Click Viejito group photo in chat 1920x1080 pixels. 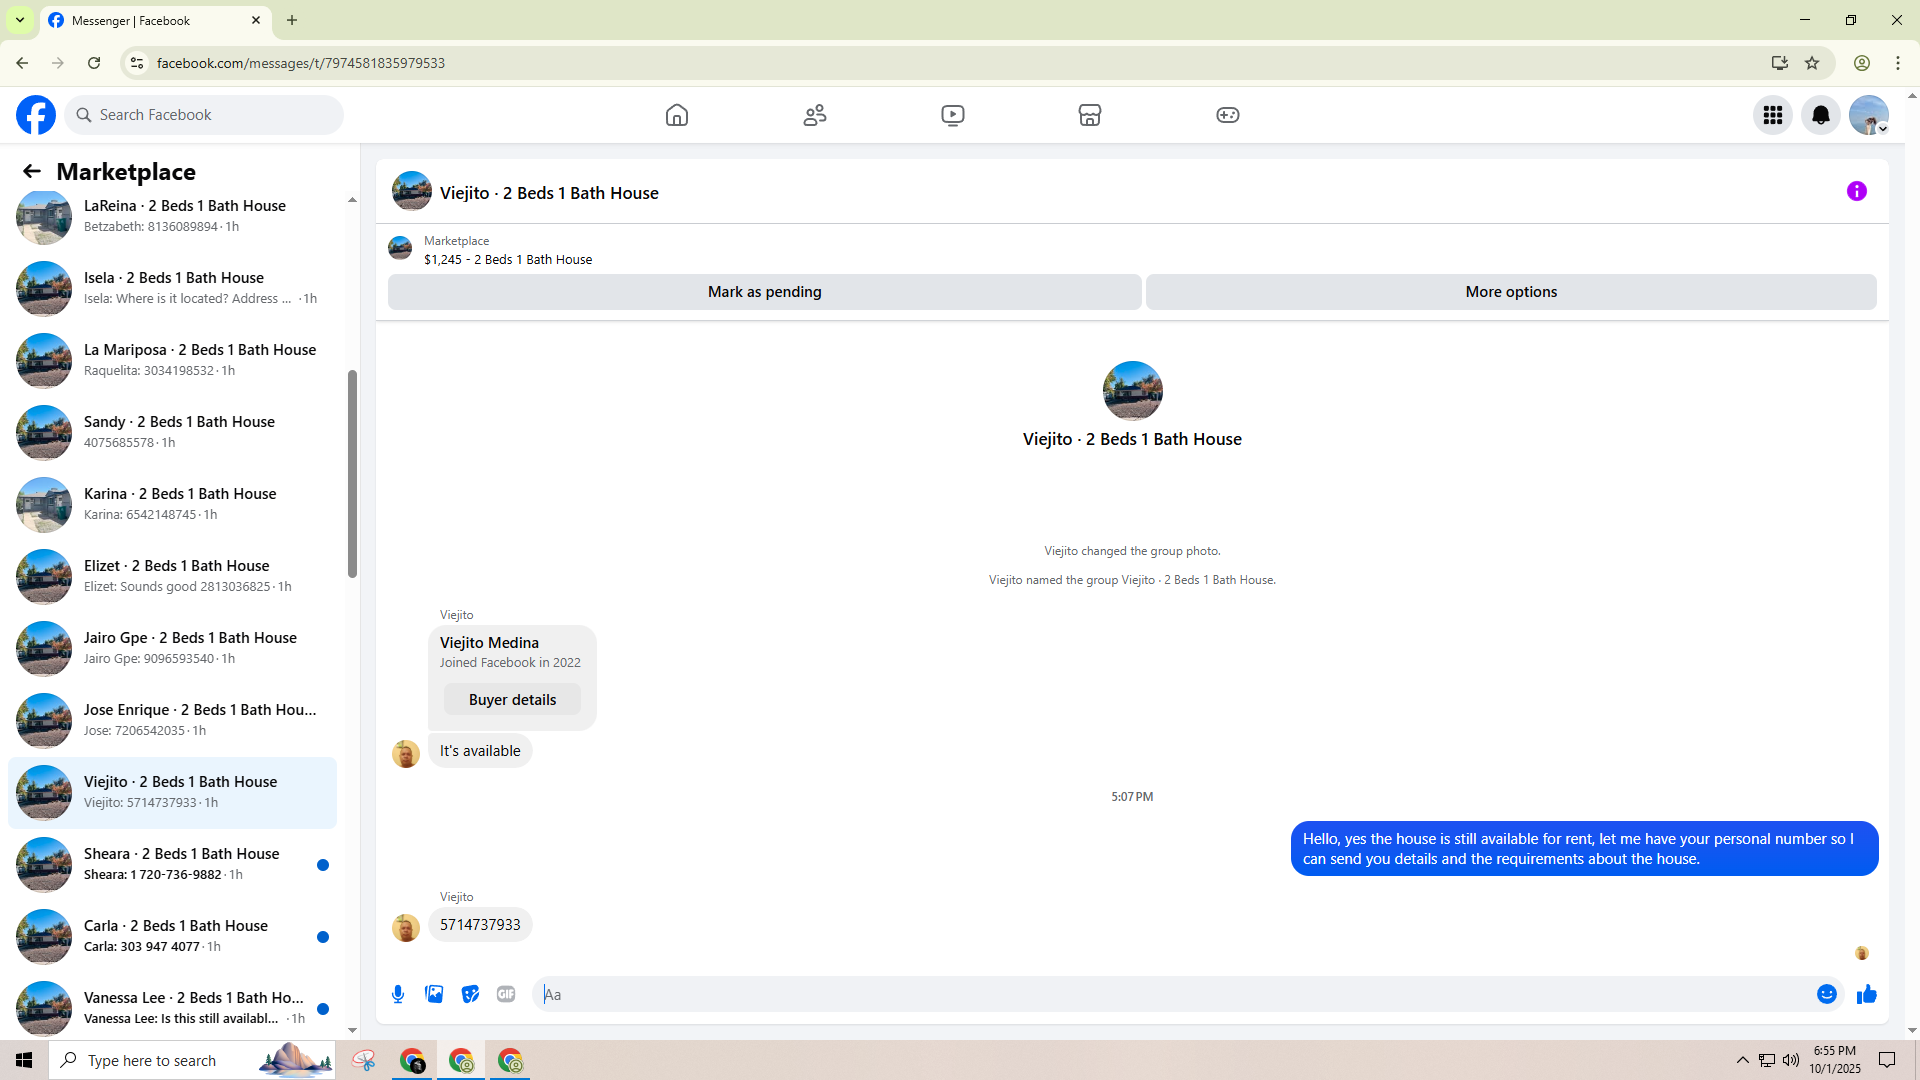tap(1132, 391)
